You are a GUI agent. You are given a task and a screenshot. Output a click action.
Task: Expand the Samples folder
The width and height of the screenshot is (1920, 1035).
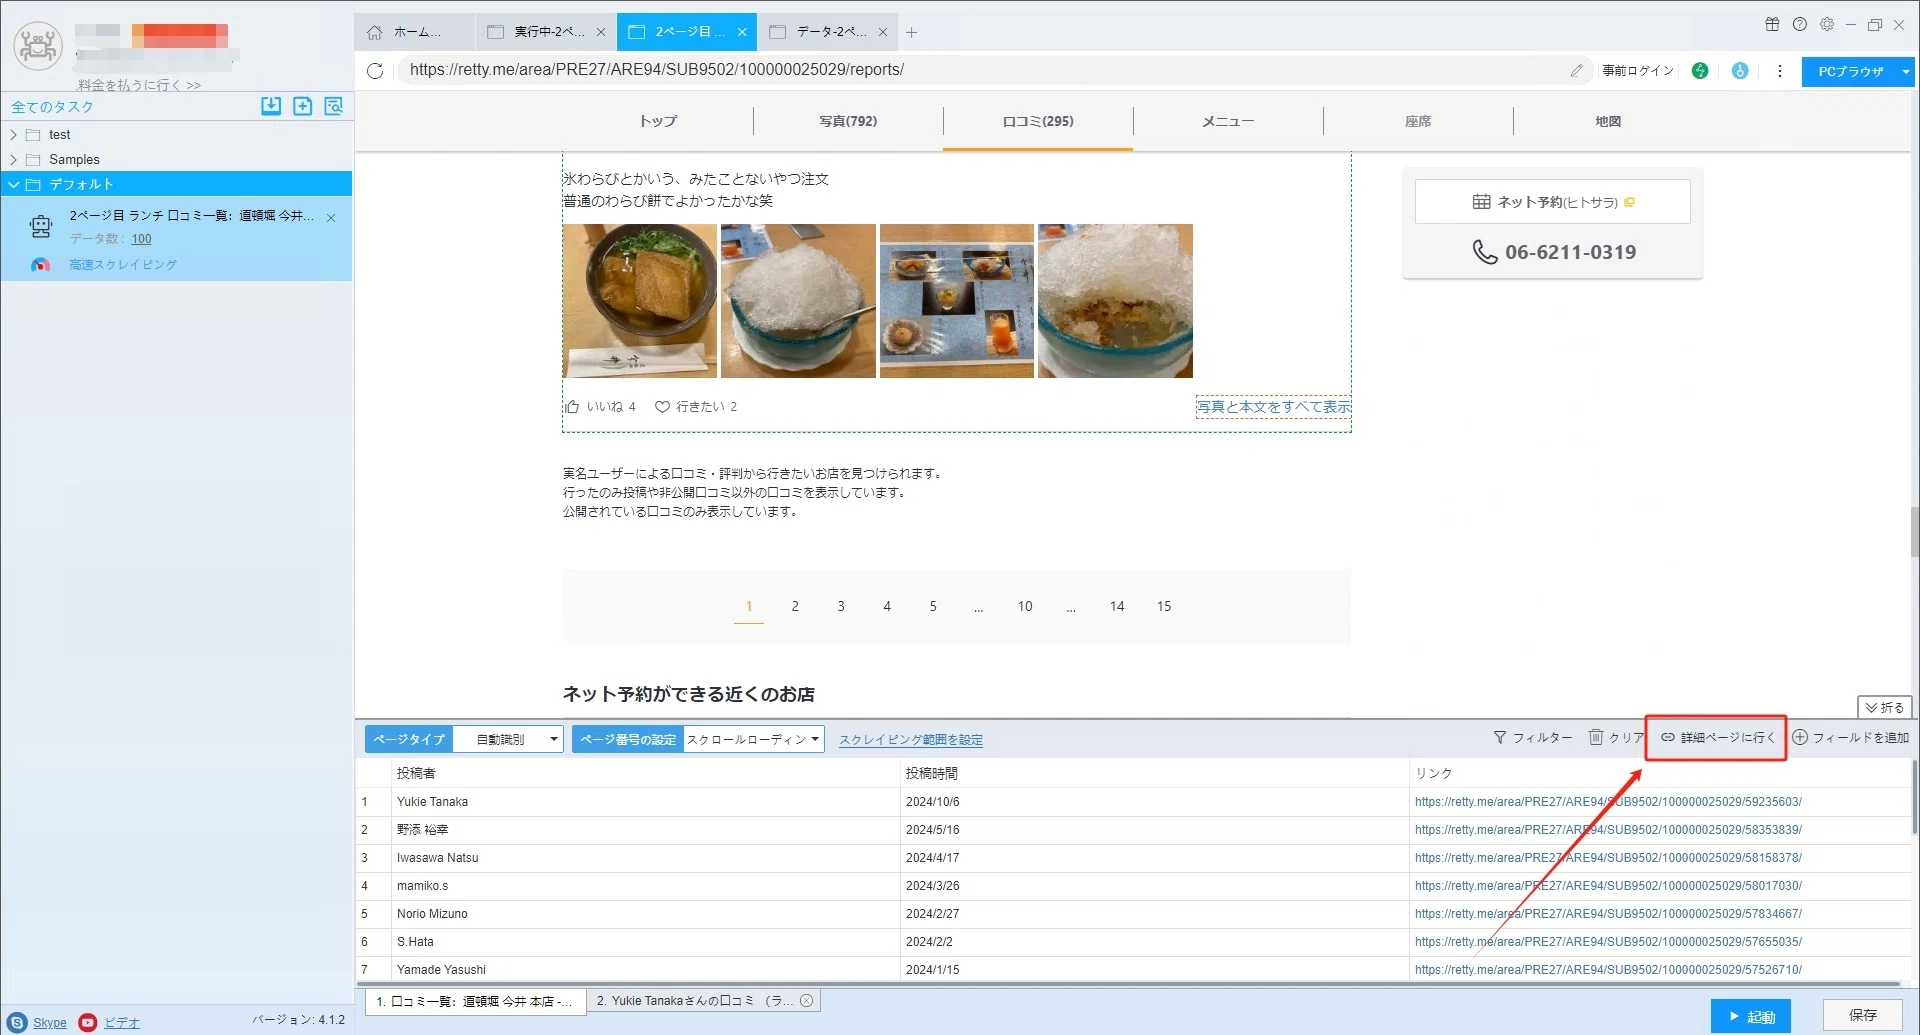[13, 160]
